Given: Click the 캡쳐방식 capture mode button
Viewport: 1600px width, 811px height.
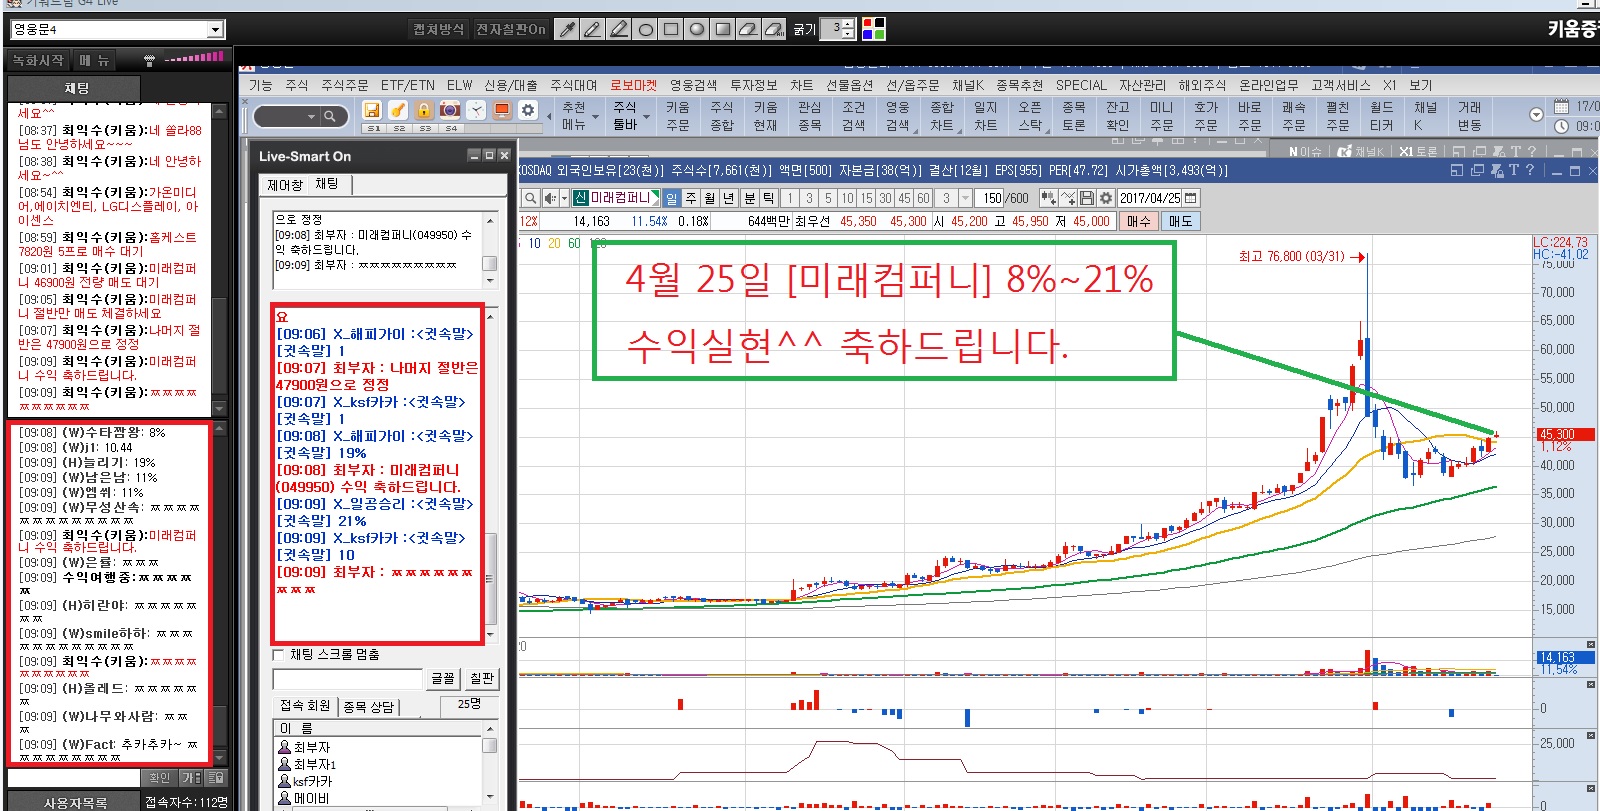Looking at the screenshot, I should (439, 30).
